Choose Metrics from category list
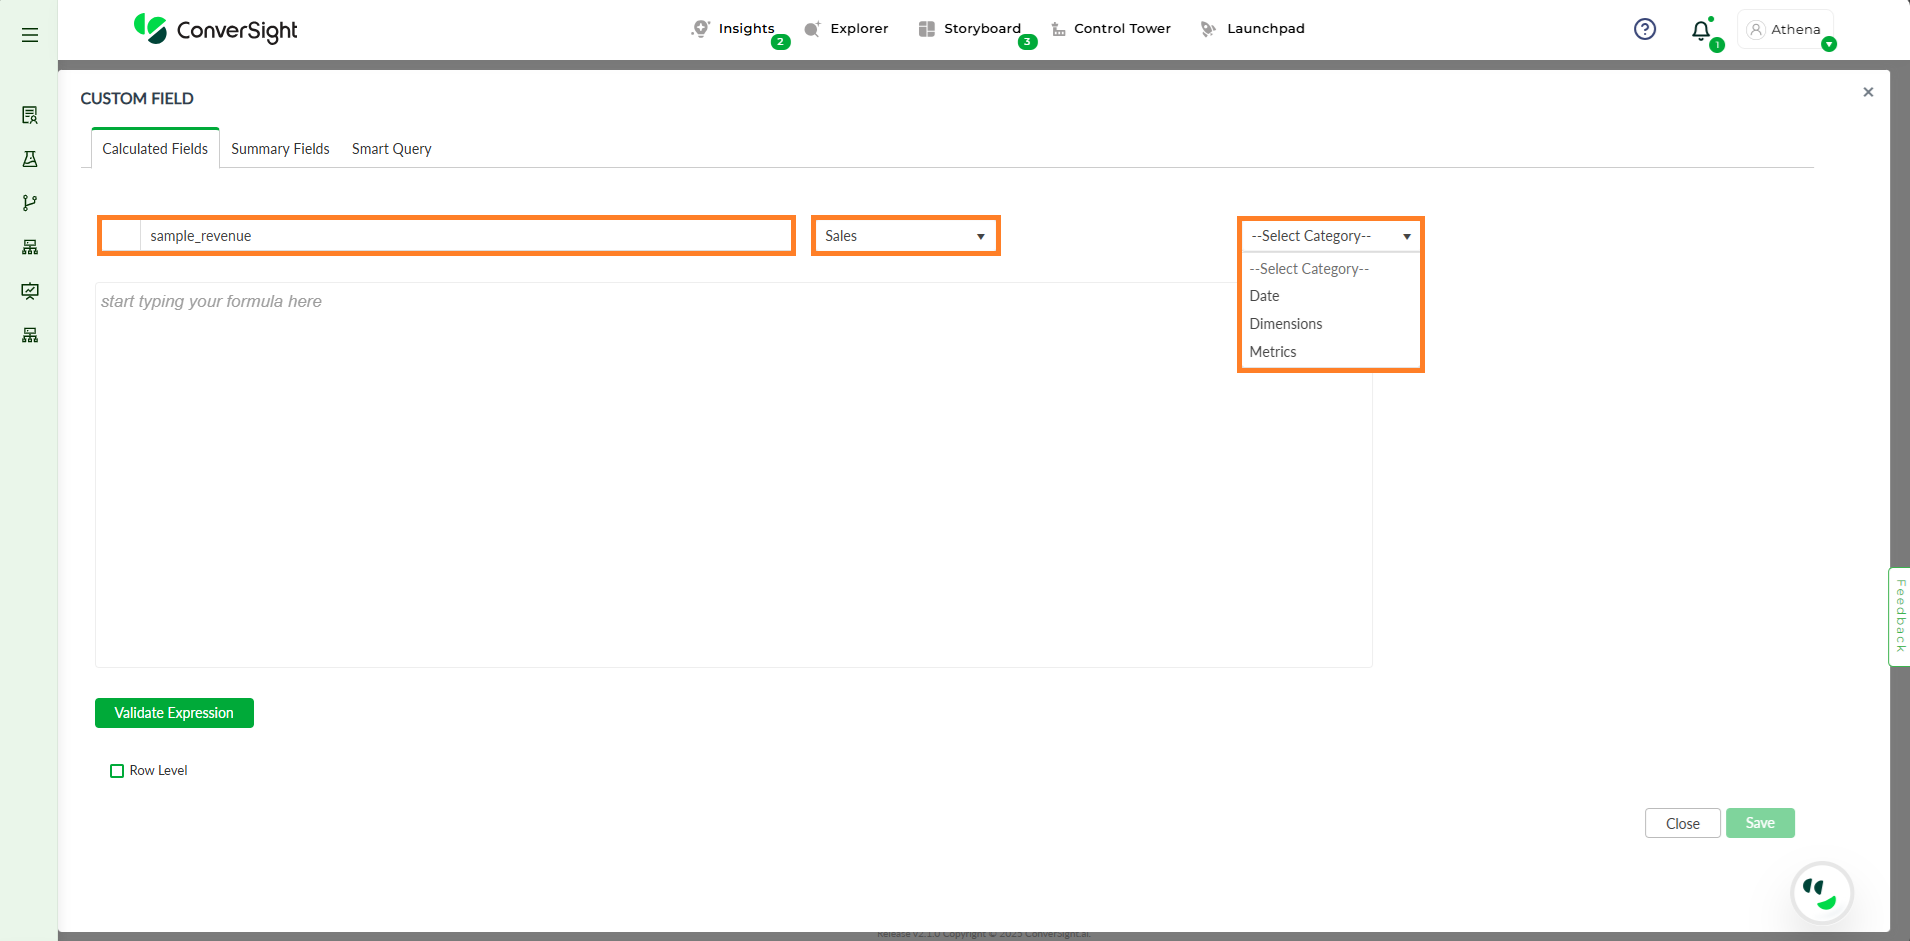 (x=1273, y=352)
